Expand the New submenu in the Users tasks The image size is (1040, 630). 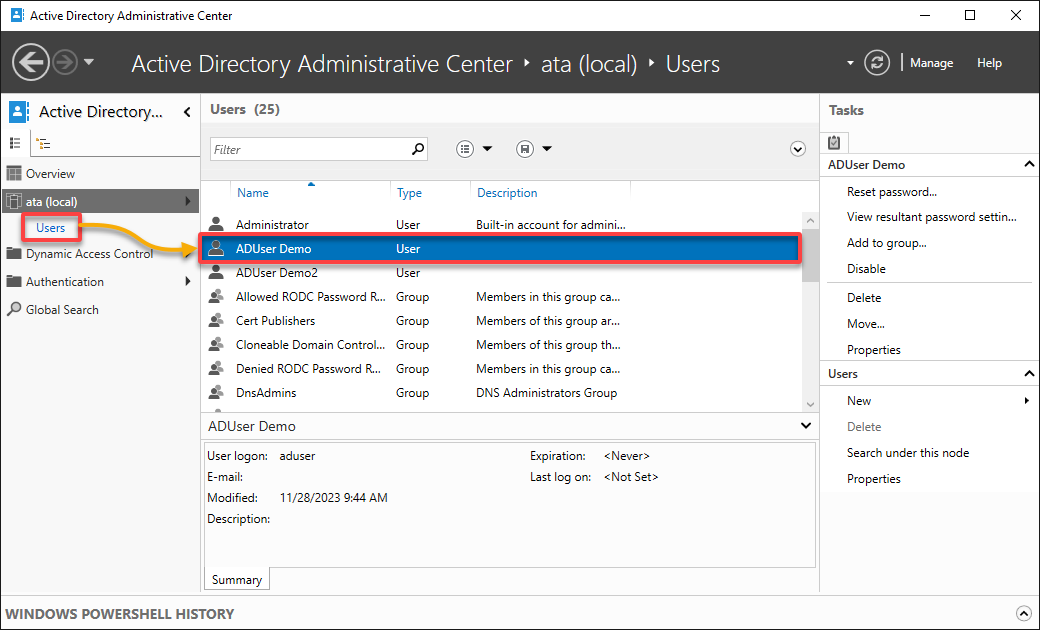pos(1026,400)
